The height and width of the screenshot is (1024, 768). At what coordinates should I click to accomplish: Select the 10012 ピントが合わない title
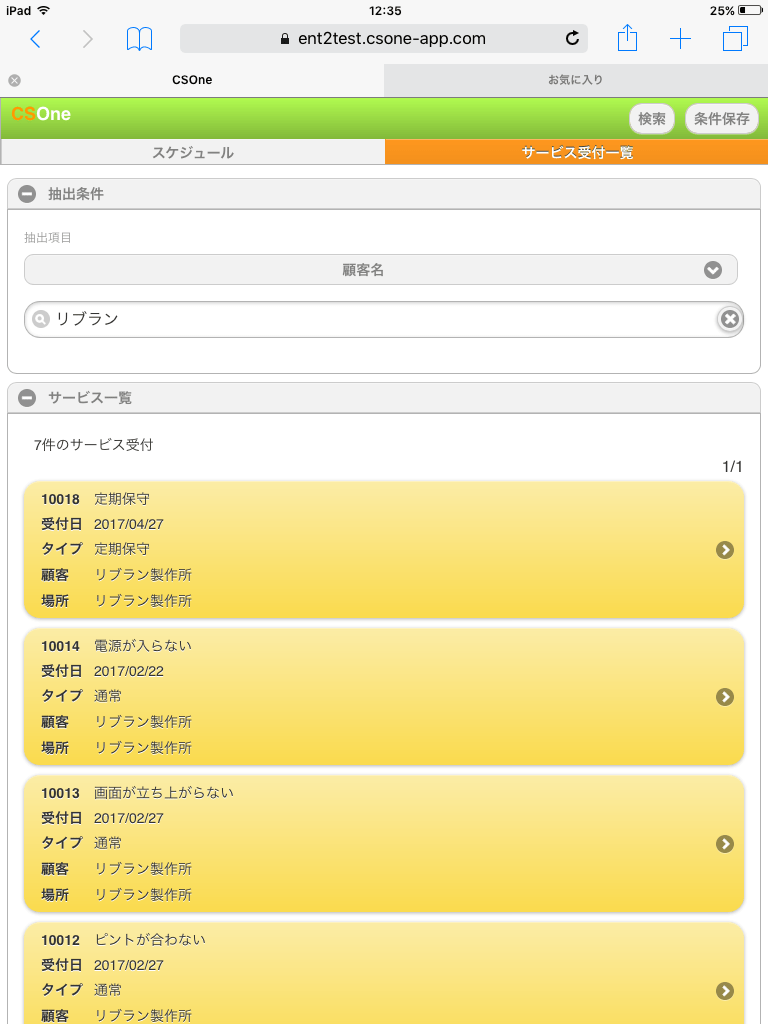(x=123, y=940)
